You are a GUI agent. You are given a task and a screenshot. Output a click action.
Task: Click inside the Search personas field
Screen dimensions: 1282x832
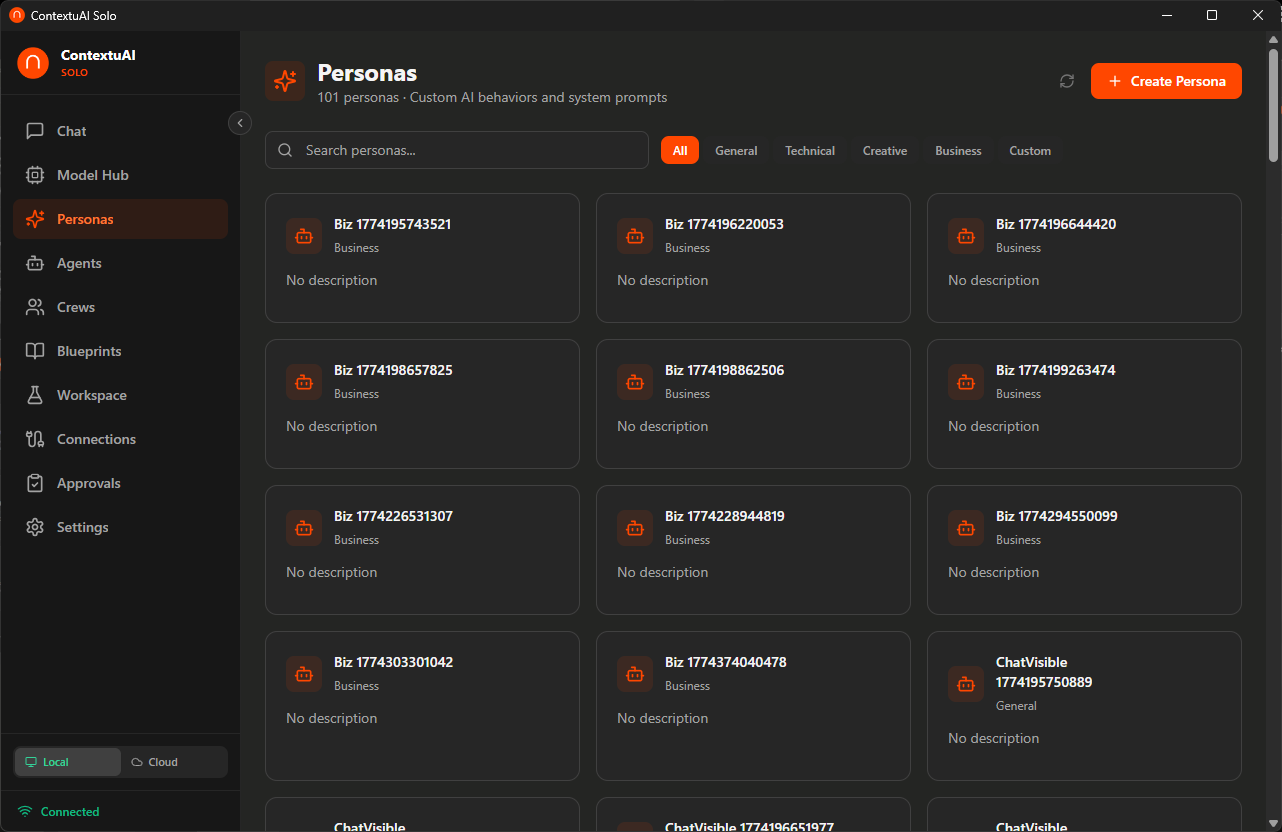coord(456,150)
